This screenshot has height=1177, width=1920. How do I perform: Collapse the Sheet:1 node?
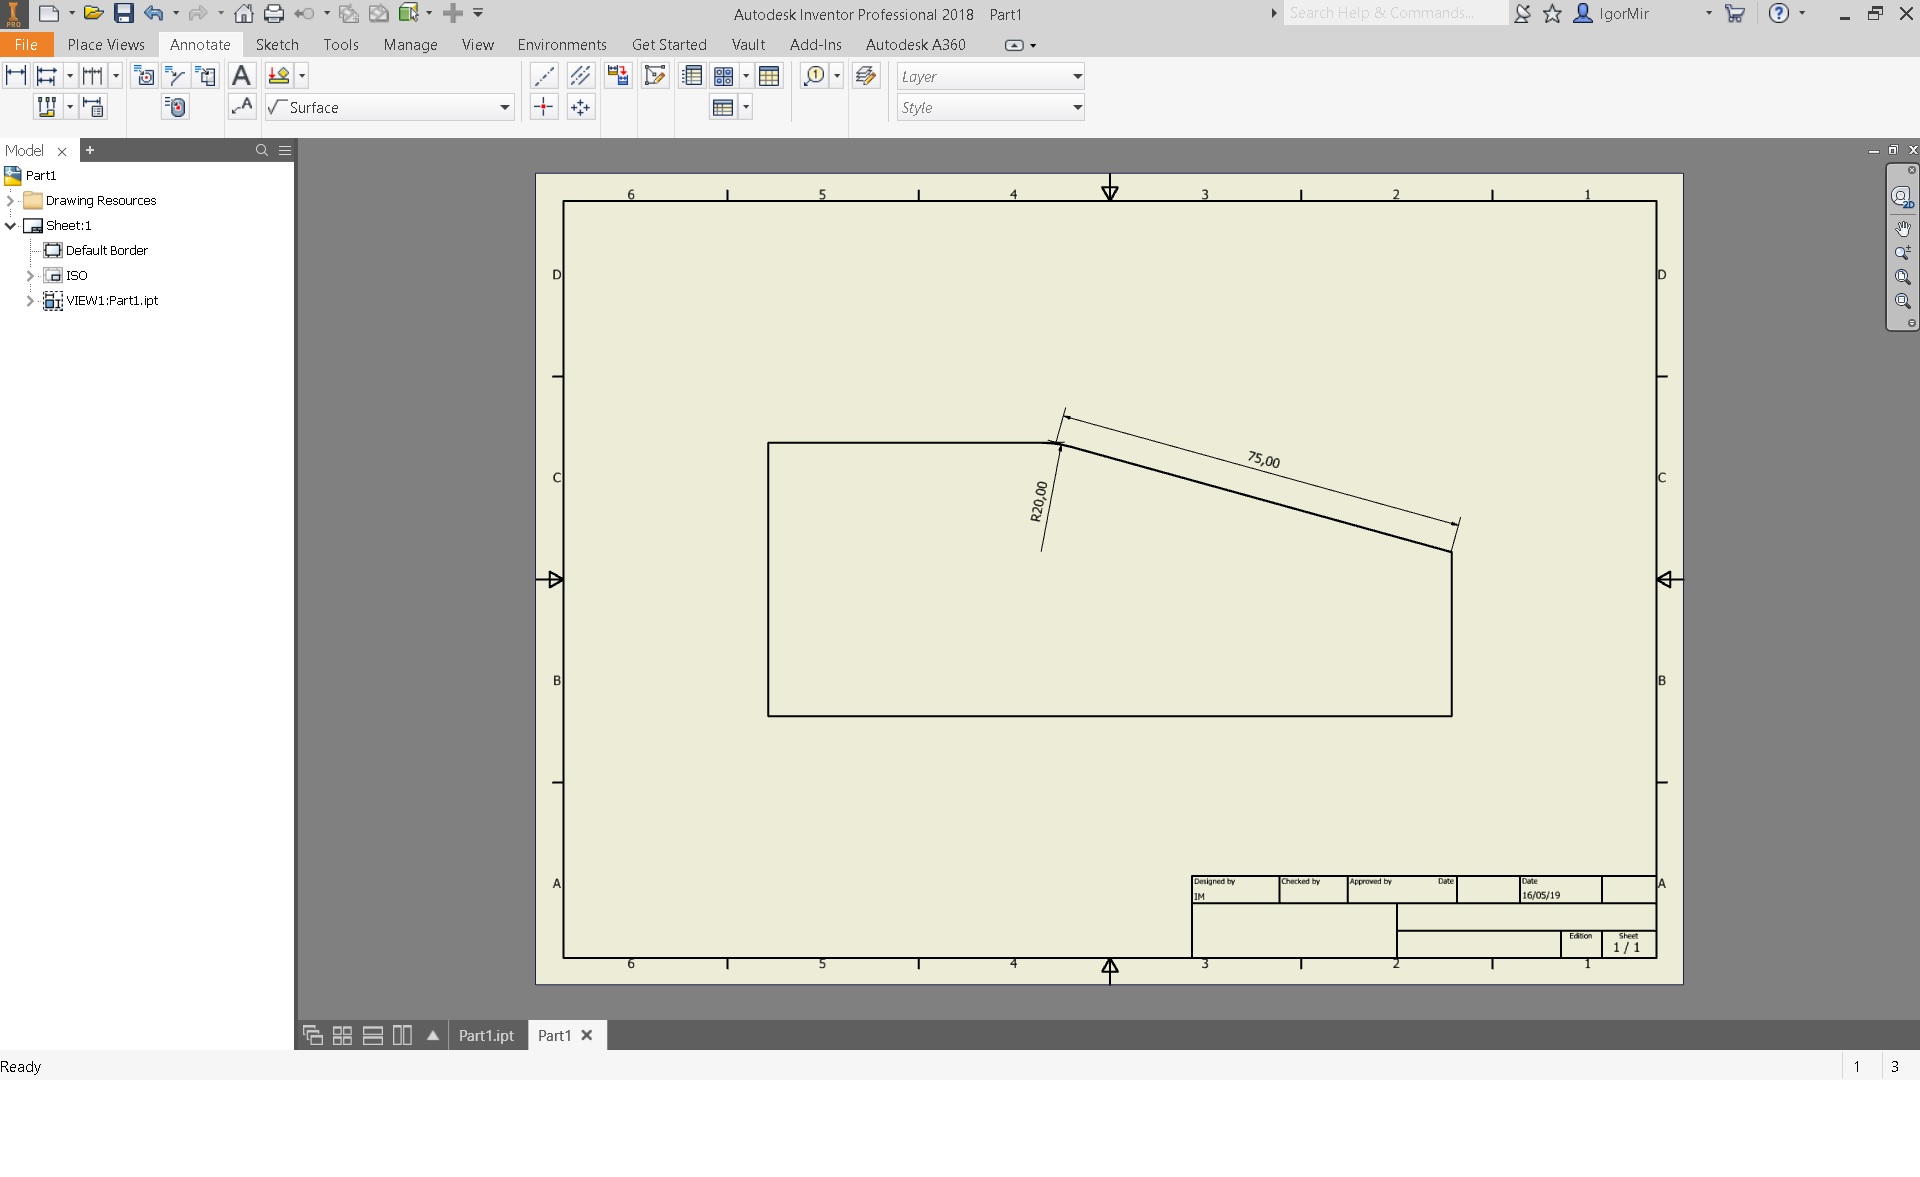10,225
